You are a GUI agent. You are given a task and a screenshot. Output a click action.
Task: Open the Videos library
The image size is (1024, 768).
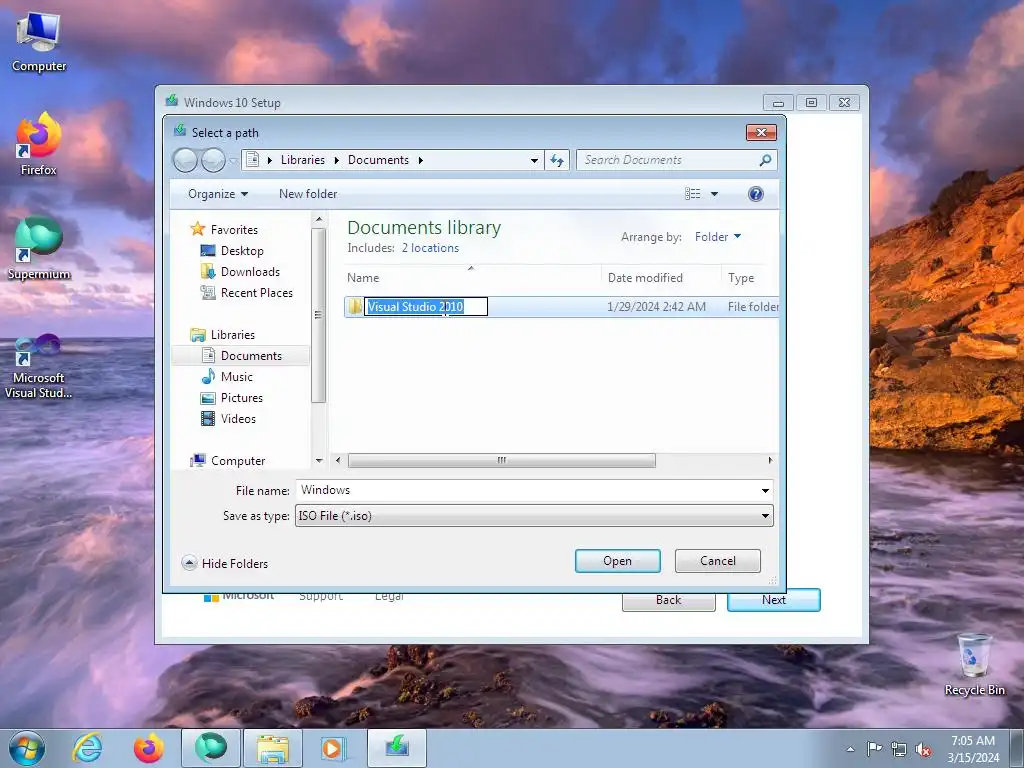(x=238, y=419)
